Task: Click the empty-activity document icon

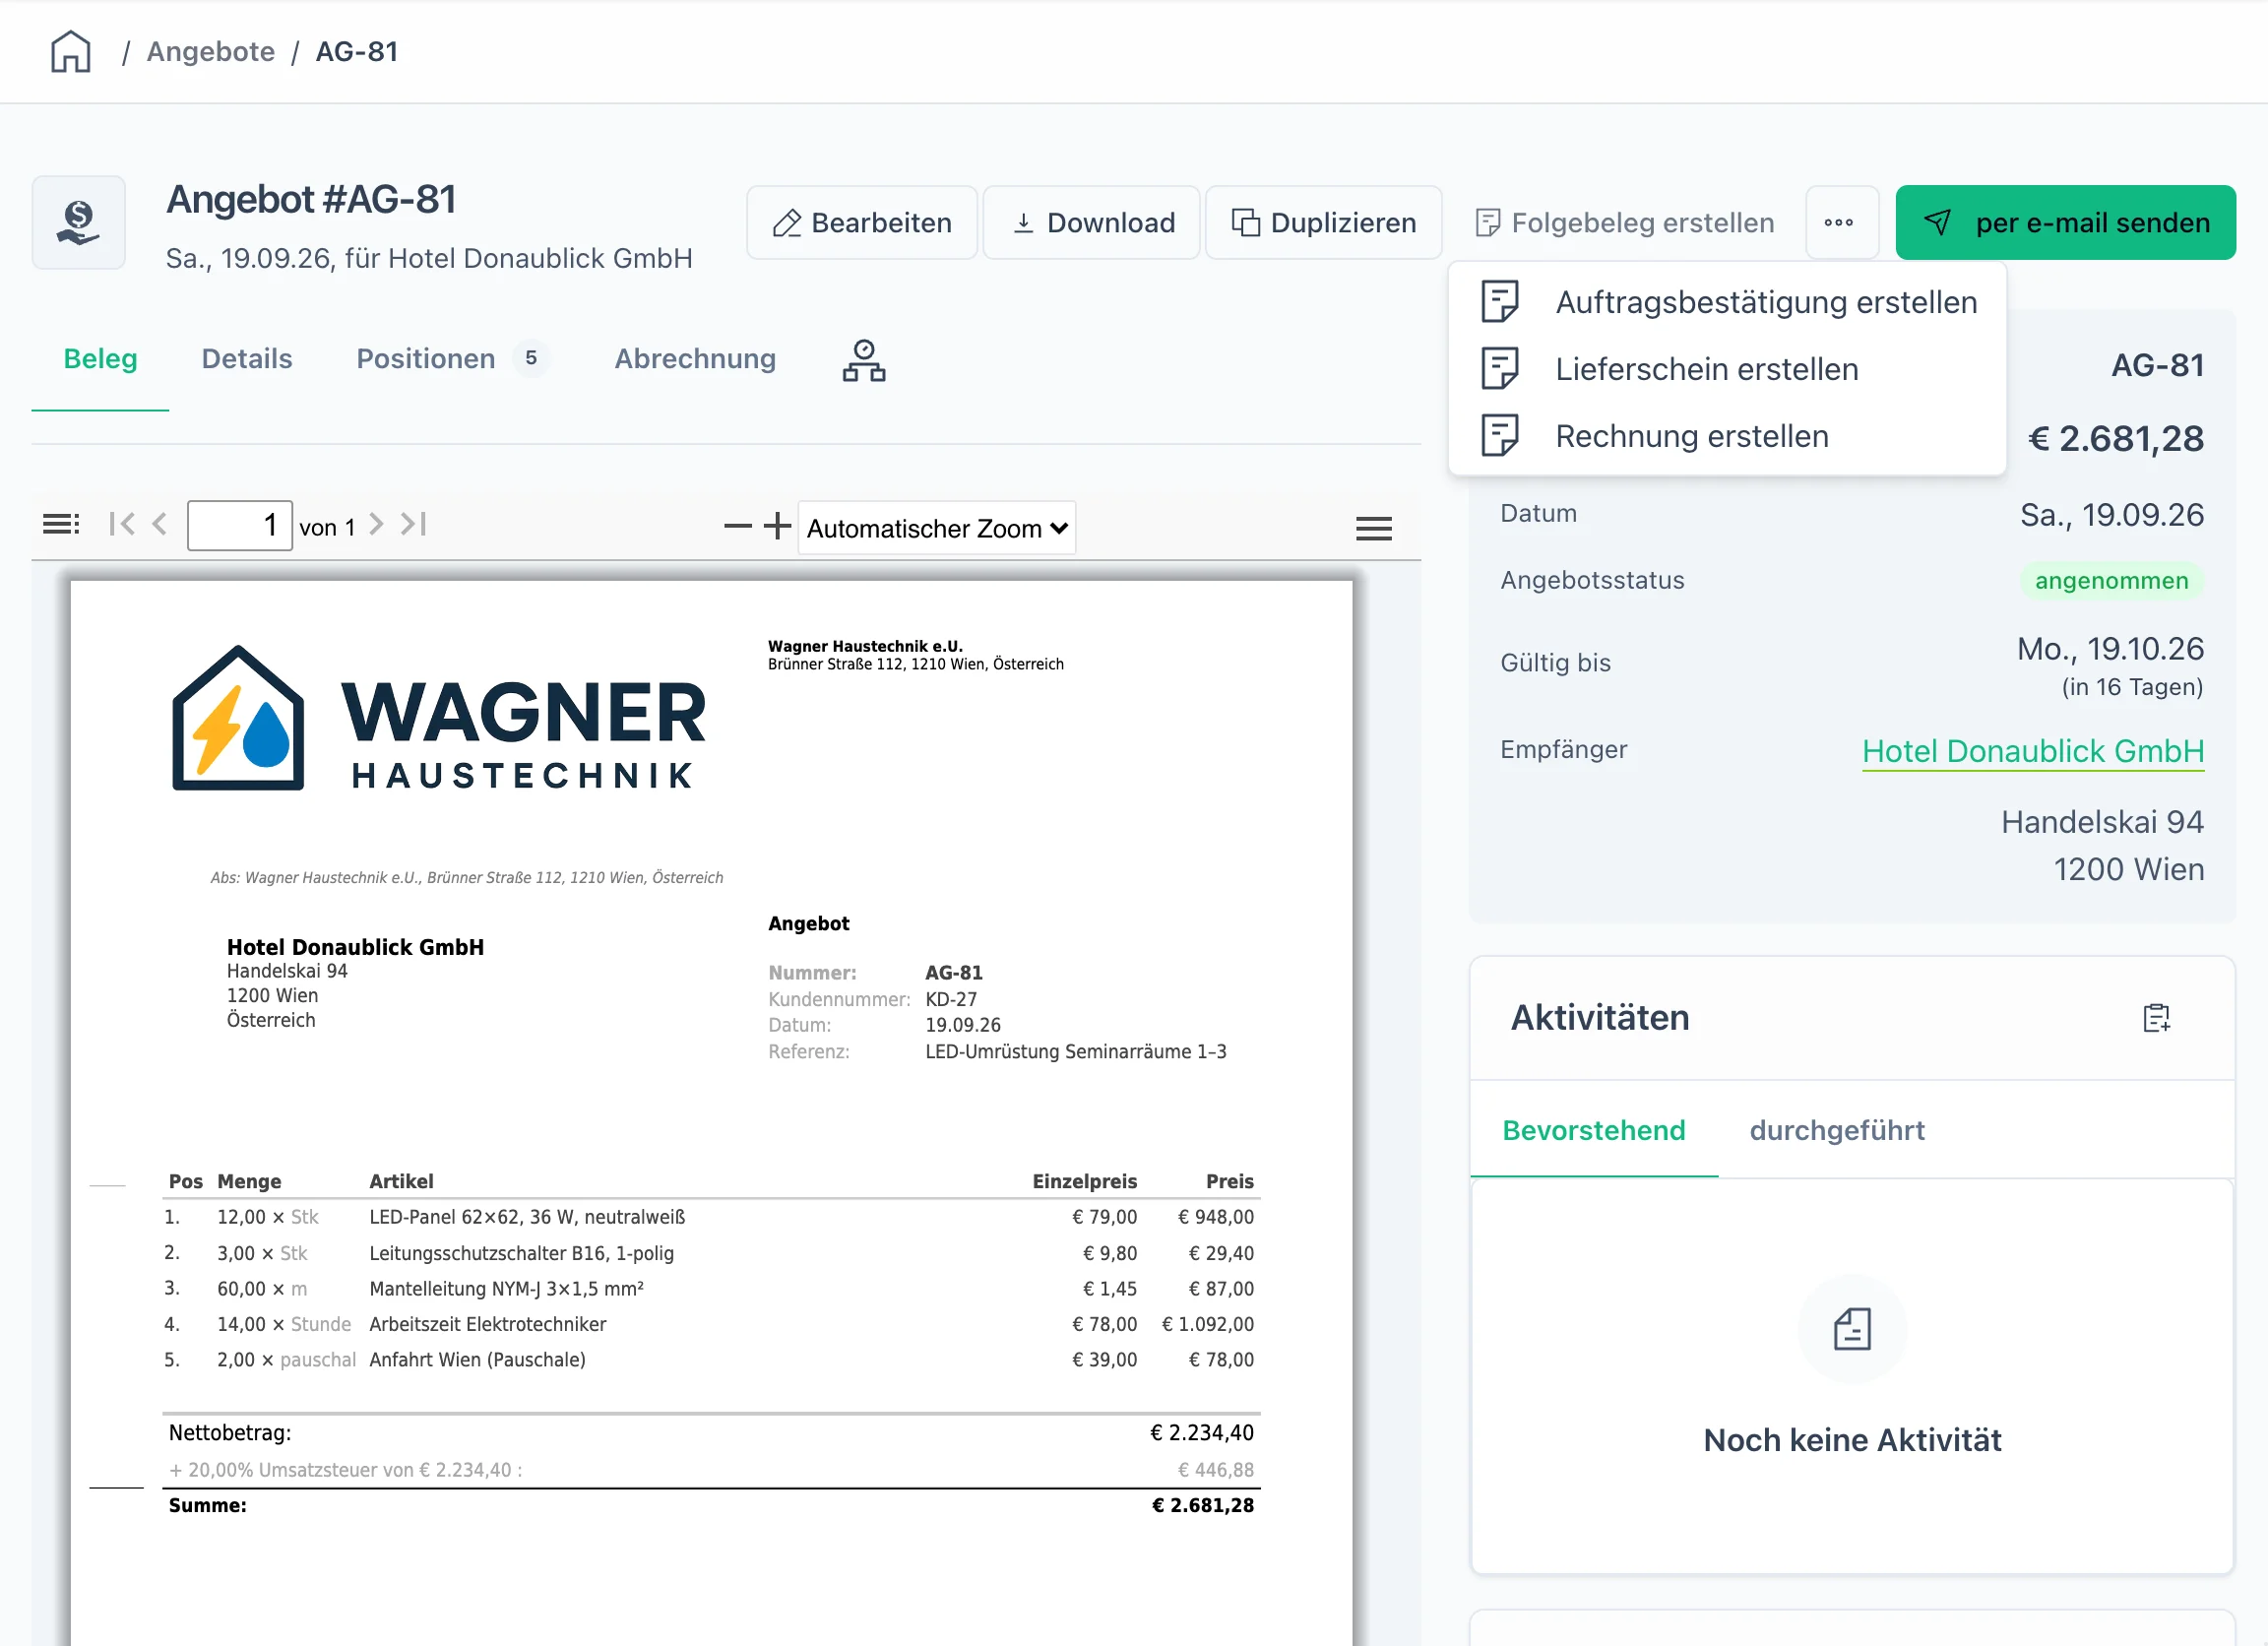Action: tap(1852, 1329)
